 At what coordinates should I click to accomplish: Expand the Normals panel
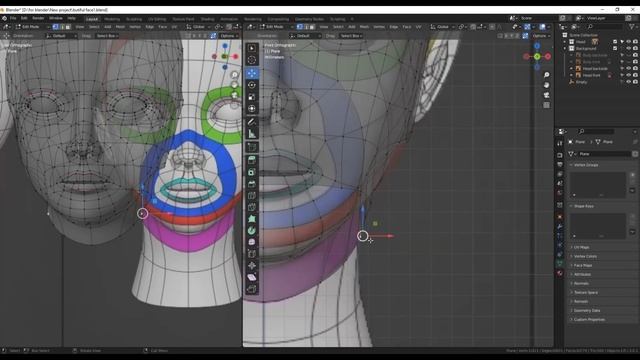[x=581, y=283]
